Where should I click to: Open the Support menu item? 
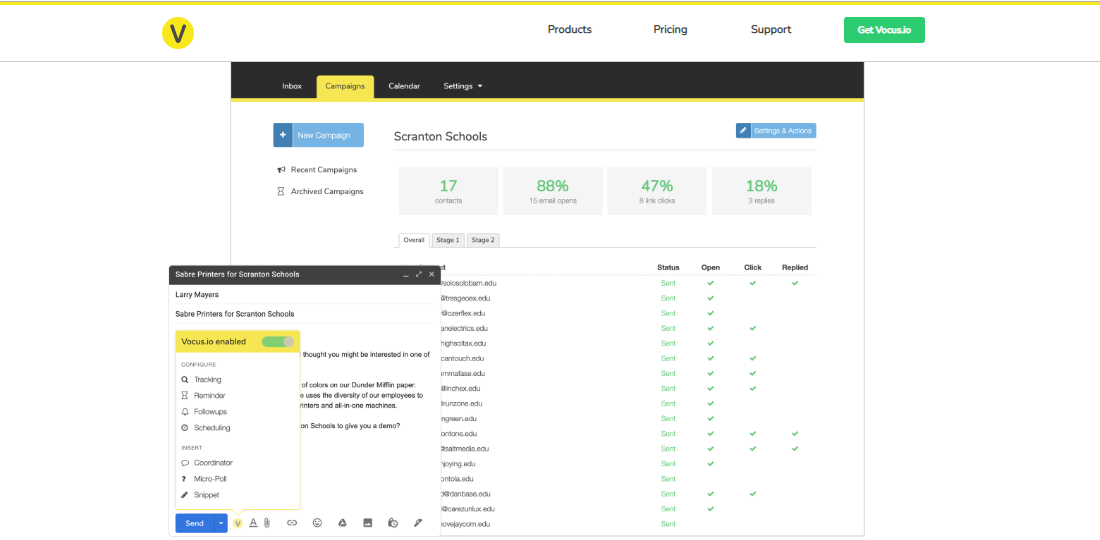[x=771, y=29]
